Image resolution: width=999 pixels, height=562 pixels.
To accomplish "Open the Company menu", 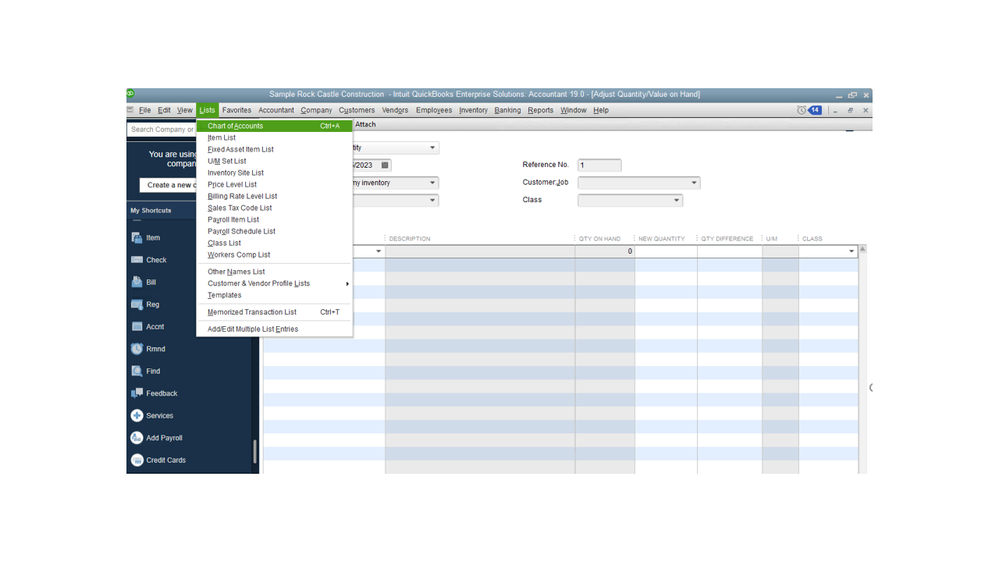I will click(x=316, y=110).
